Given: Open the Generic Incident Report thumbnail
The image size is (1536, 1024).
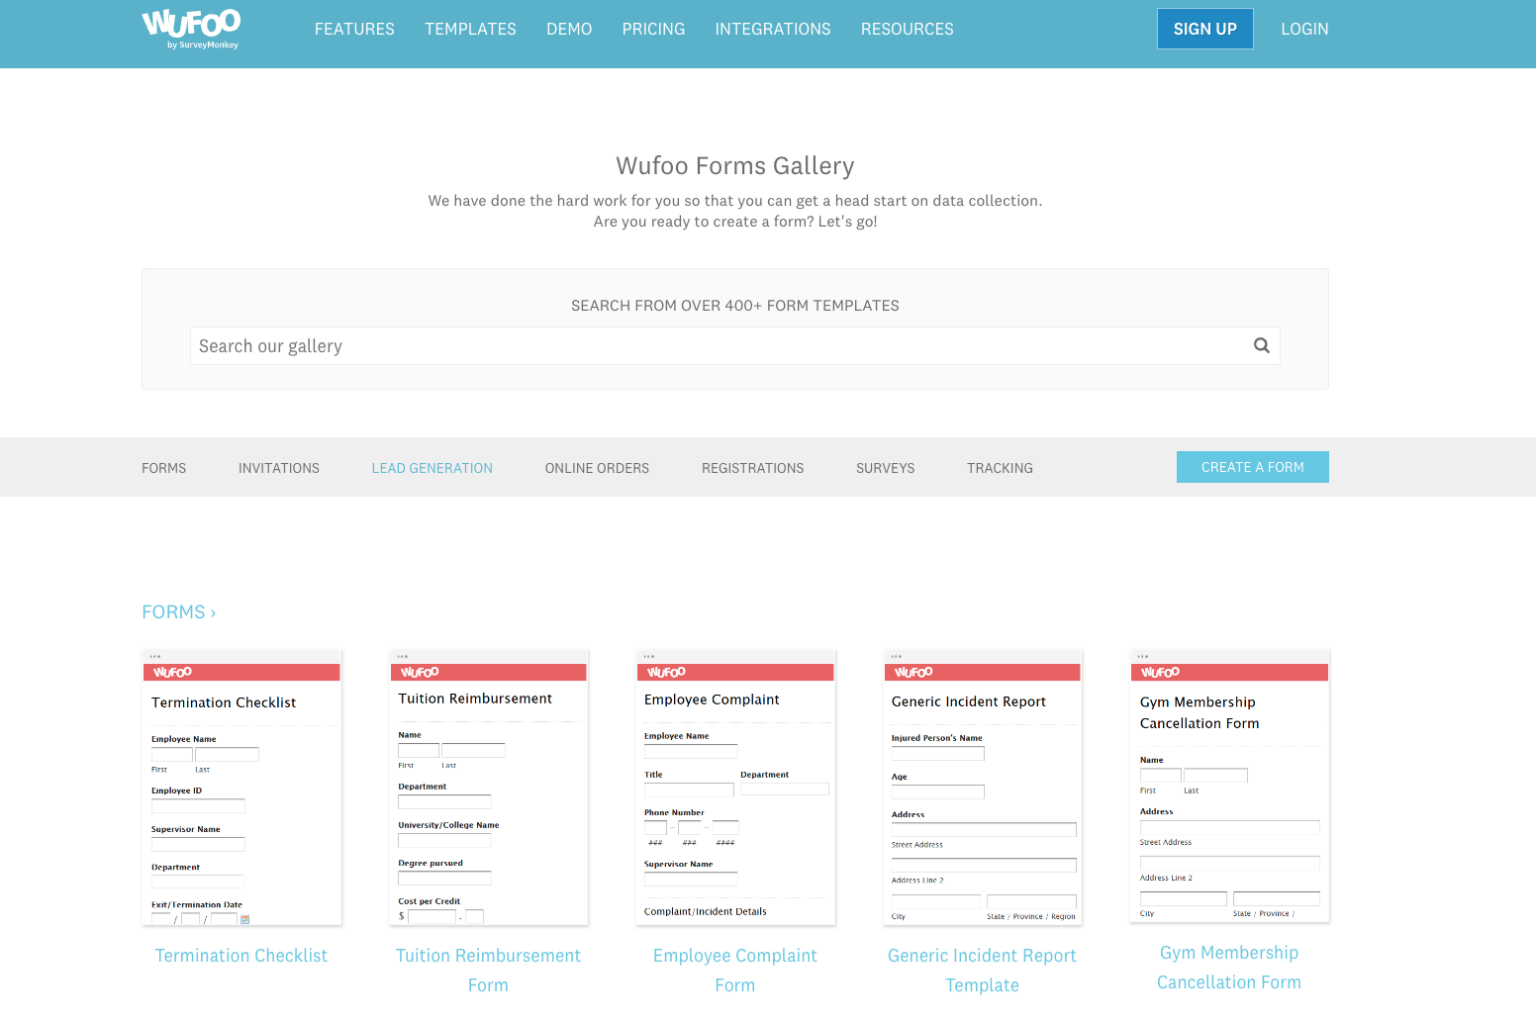Looking at the screenshot, I should coord(983,788).
